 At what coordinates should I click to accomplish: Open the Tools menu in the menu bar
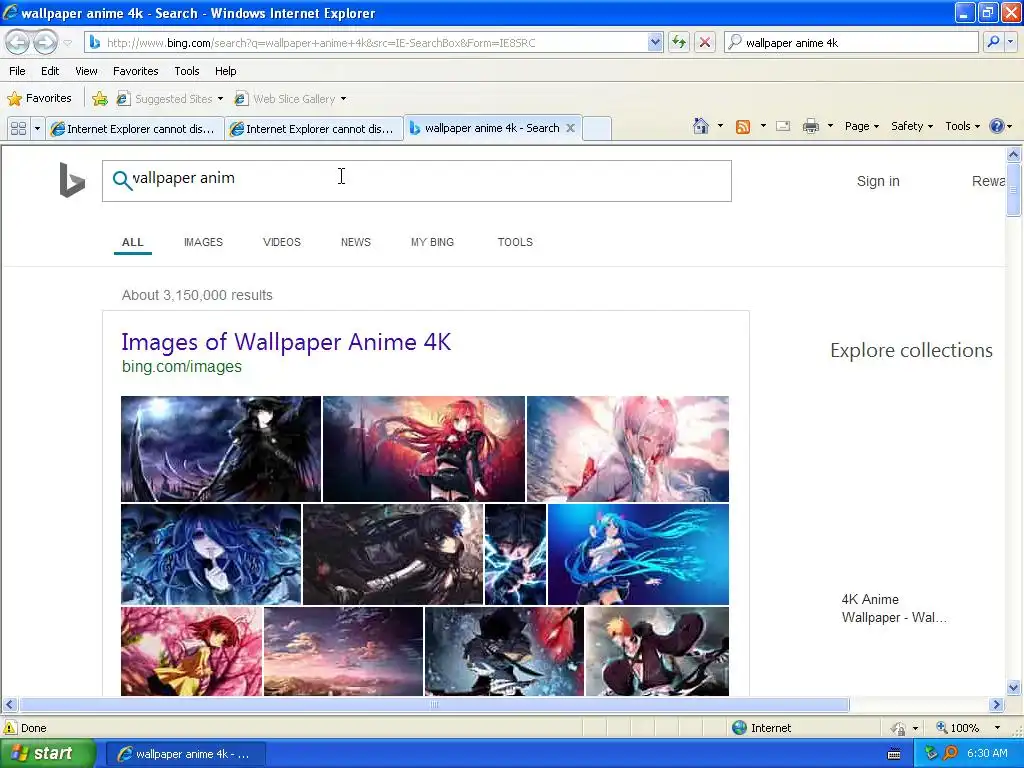pyautogui.click(x=187, y=71)
